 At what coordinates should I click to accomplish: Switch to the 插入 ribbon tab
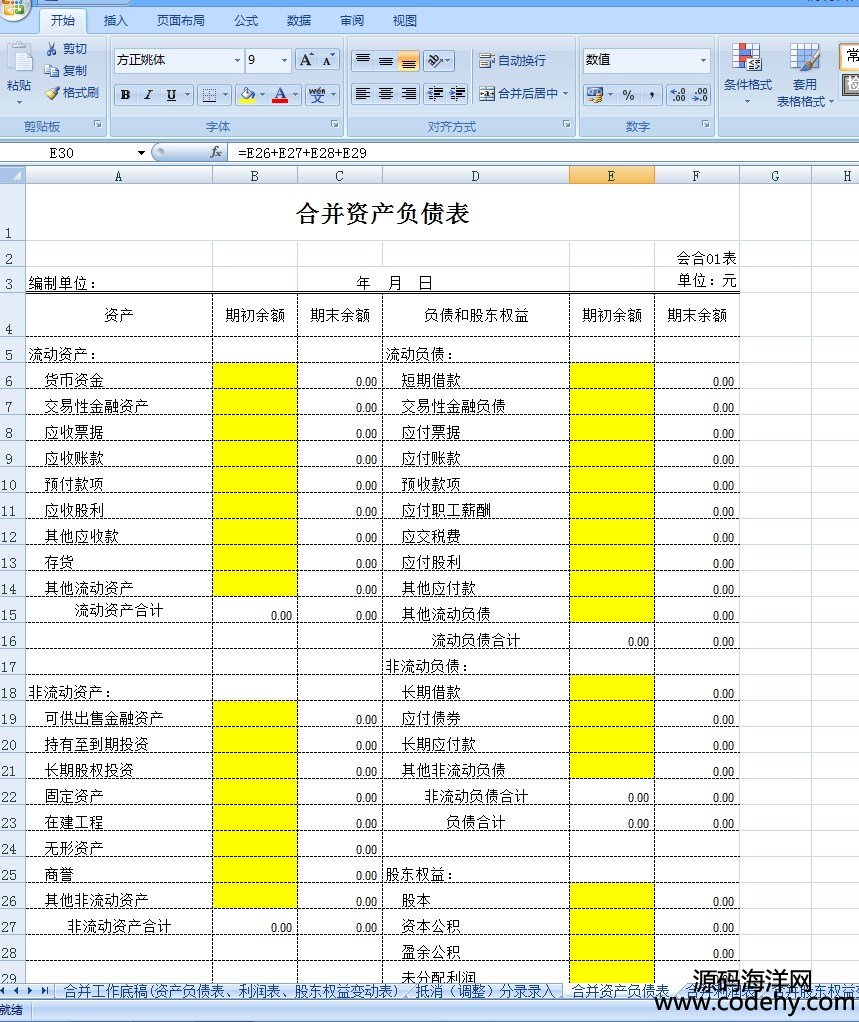pyautogui.click(x=115, y=21)
